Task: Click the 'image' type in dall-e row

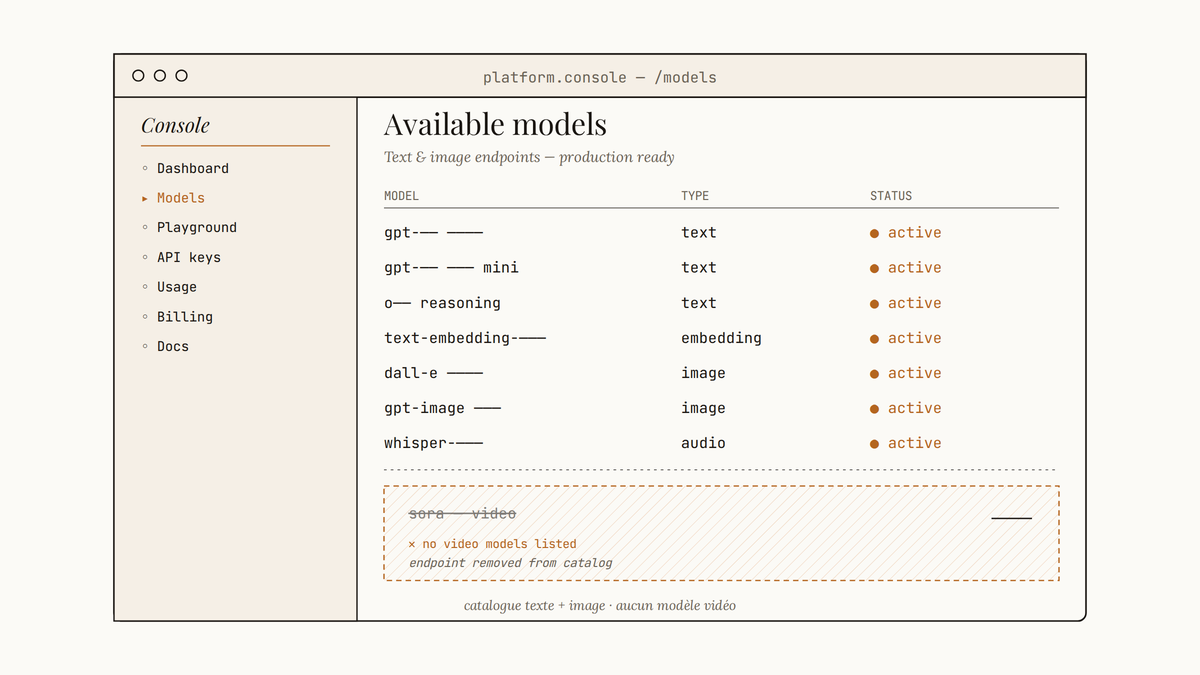Action: (x=703, y=373)
